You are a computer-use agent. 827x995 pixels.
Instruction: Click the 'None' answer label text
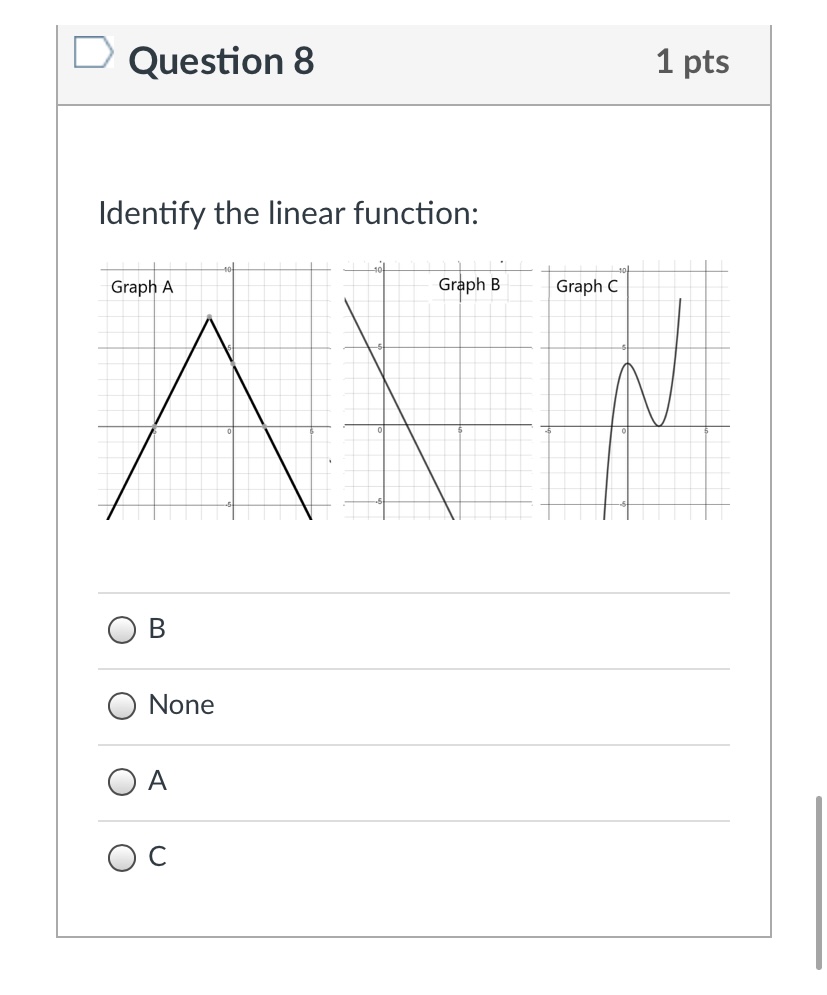(182, 705)
